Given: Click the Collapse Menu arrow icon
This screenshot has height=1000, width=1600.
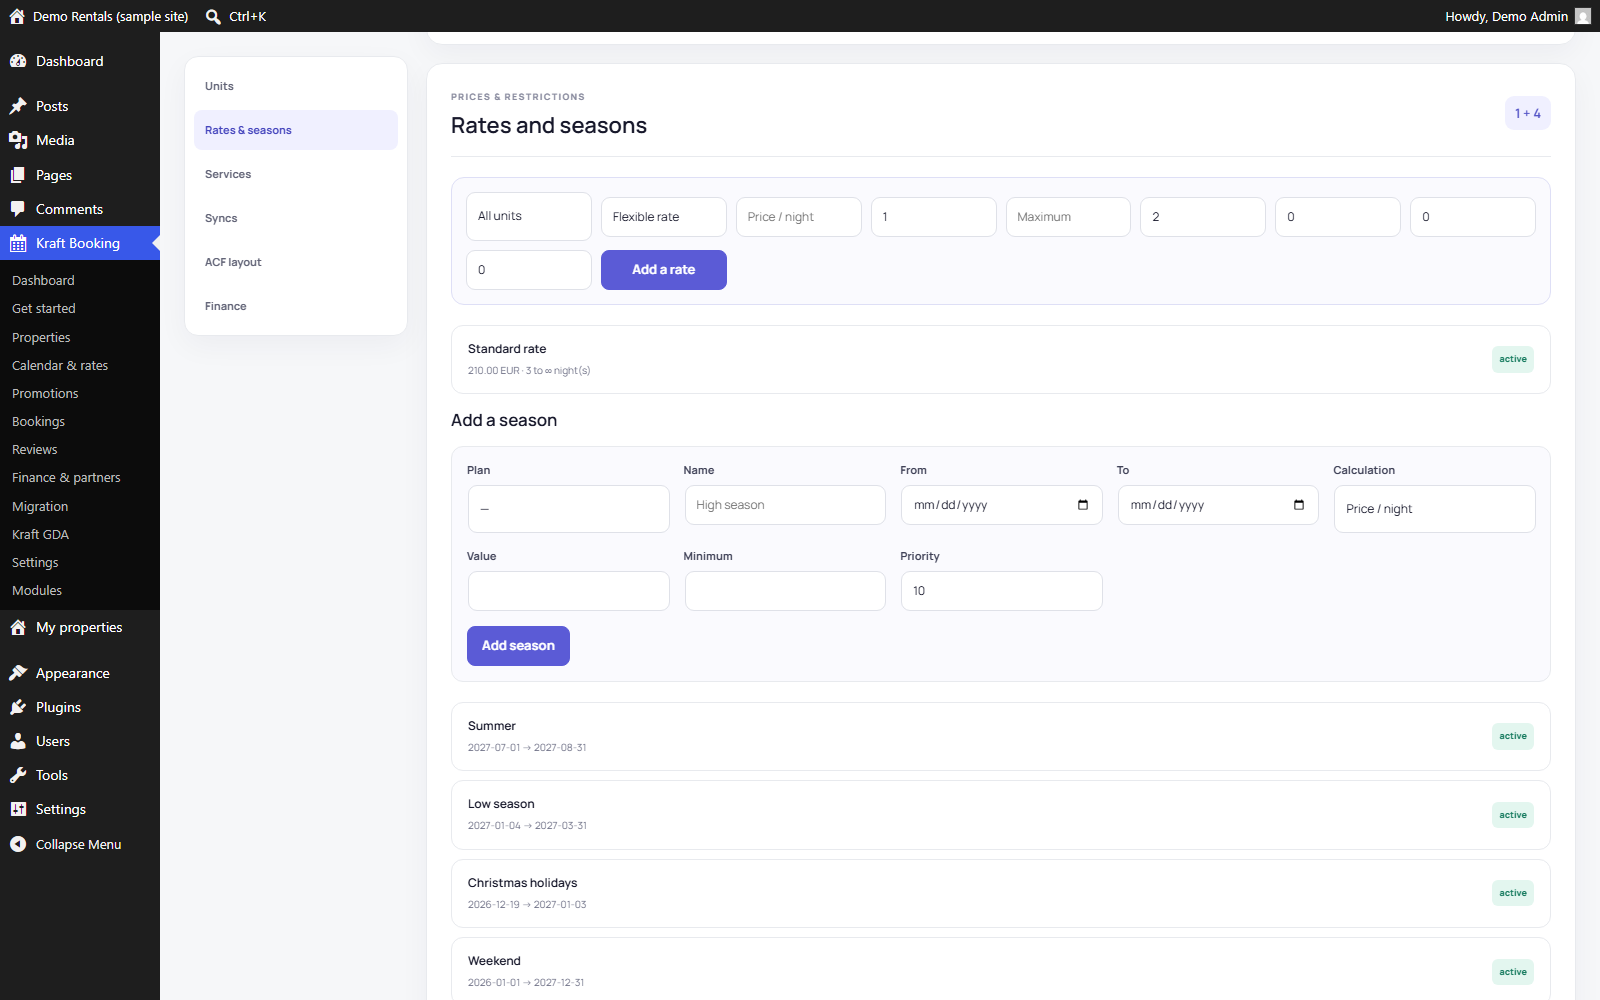Looking at the screenshot, I should coord(18,844).
